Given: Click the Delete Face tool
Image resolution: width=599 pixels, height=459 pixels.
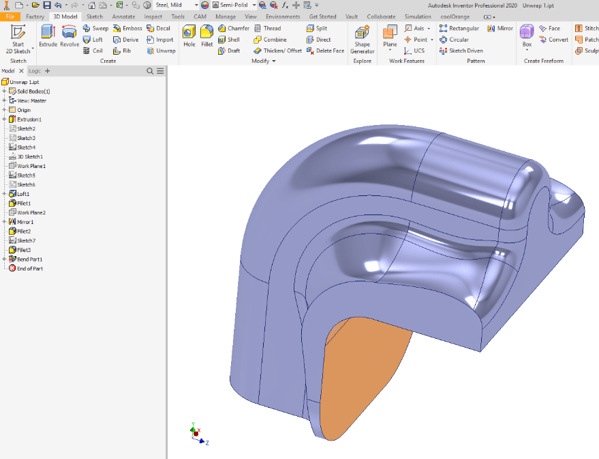Looking at the screenshot, I should 325,50.
